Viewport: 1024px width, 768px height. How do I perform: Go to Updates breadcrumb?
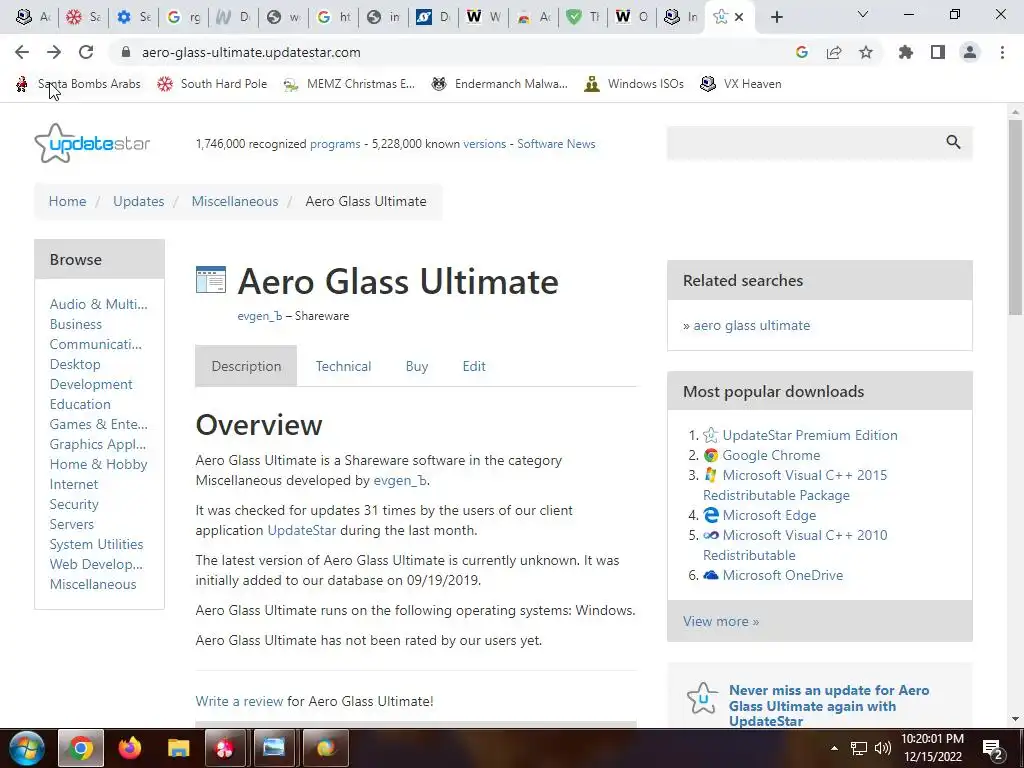138,201
